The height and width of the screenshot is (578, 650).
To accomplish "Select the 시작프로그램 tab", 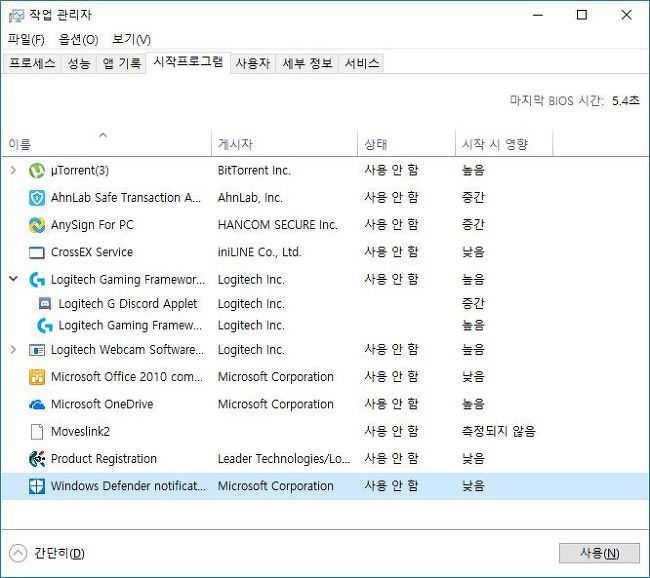I will click(188, 62).
